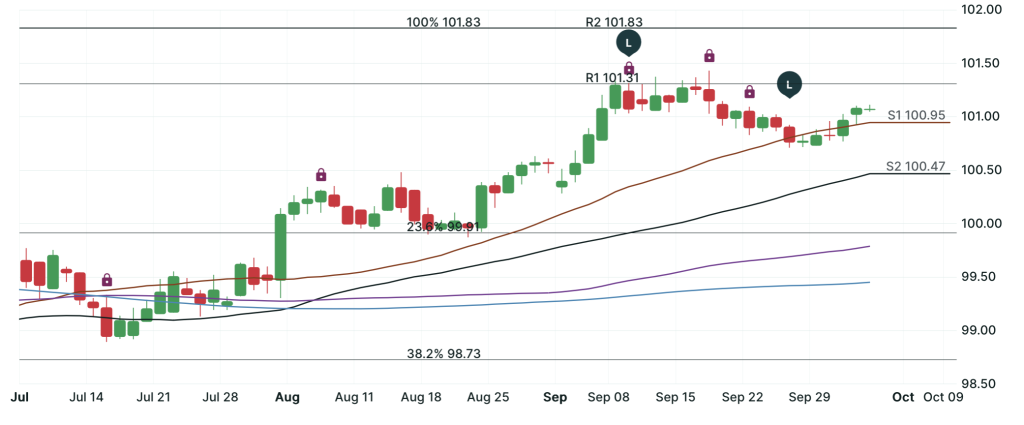Click the lock icon near Sep 22

tap(749, 92)
